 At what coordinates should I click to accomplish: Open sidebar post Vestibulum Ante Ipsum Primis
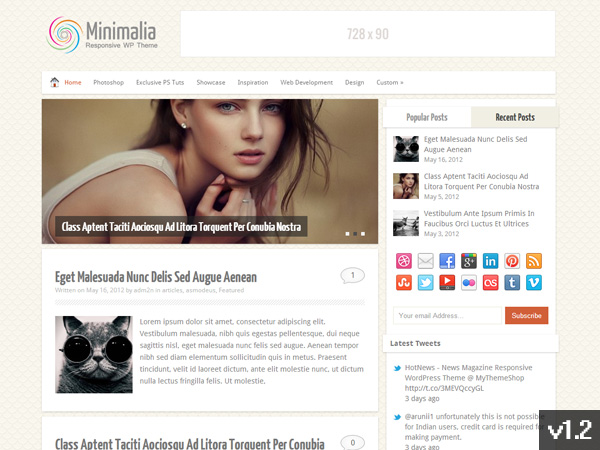(x=479, y=218)
